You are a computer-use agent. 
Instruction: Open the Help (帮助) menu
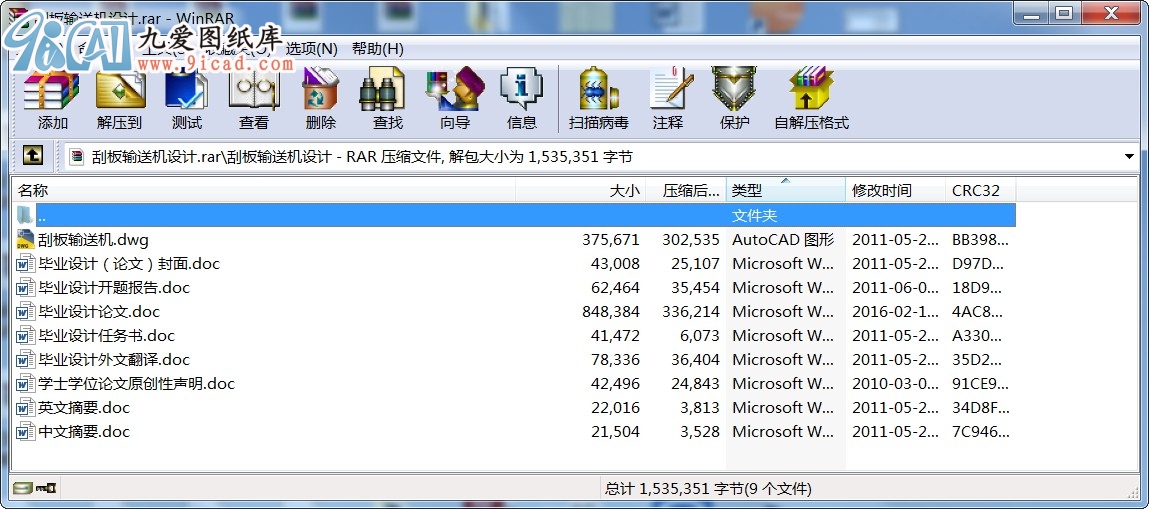(377, 49)
